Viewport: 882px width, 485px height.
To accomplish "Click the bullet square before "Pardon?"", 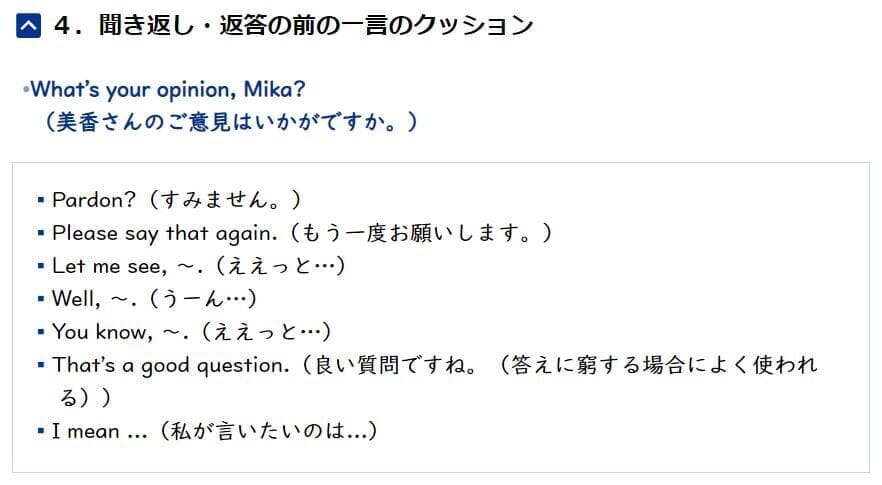I will pos(40,200).
